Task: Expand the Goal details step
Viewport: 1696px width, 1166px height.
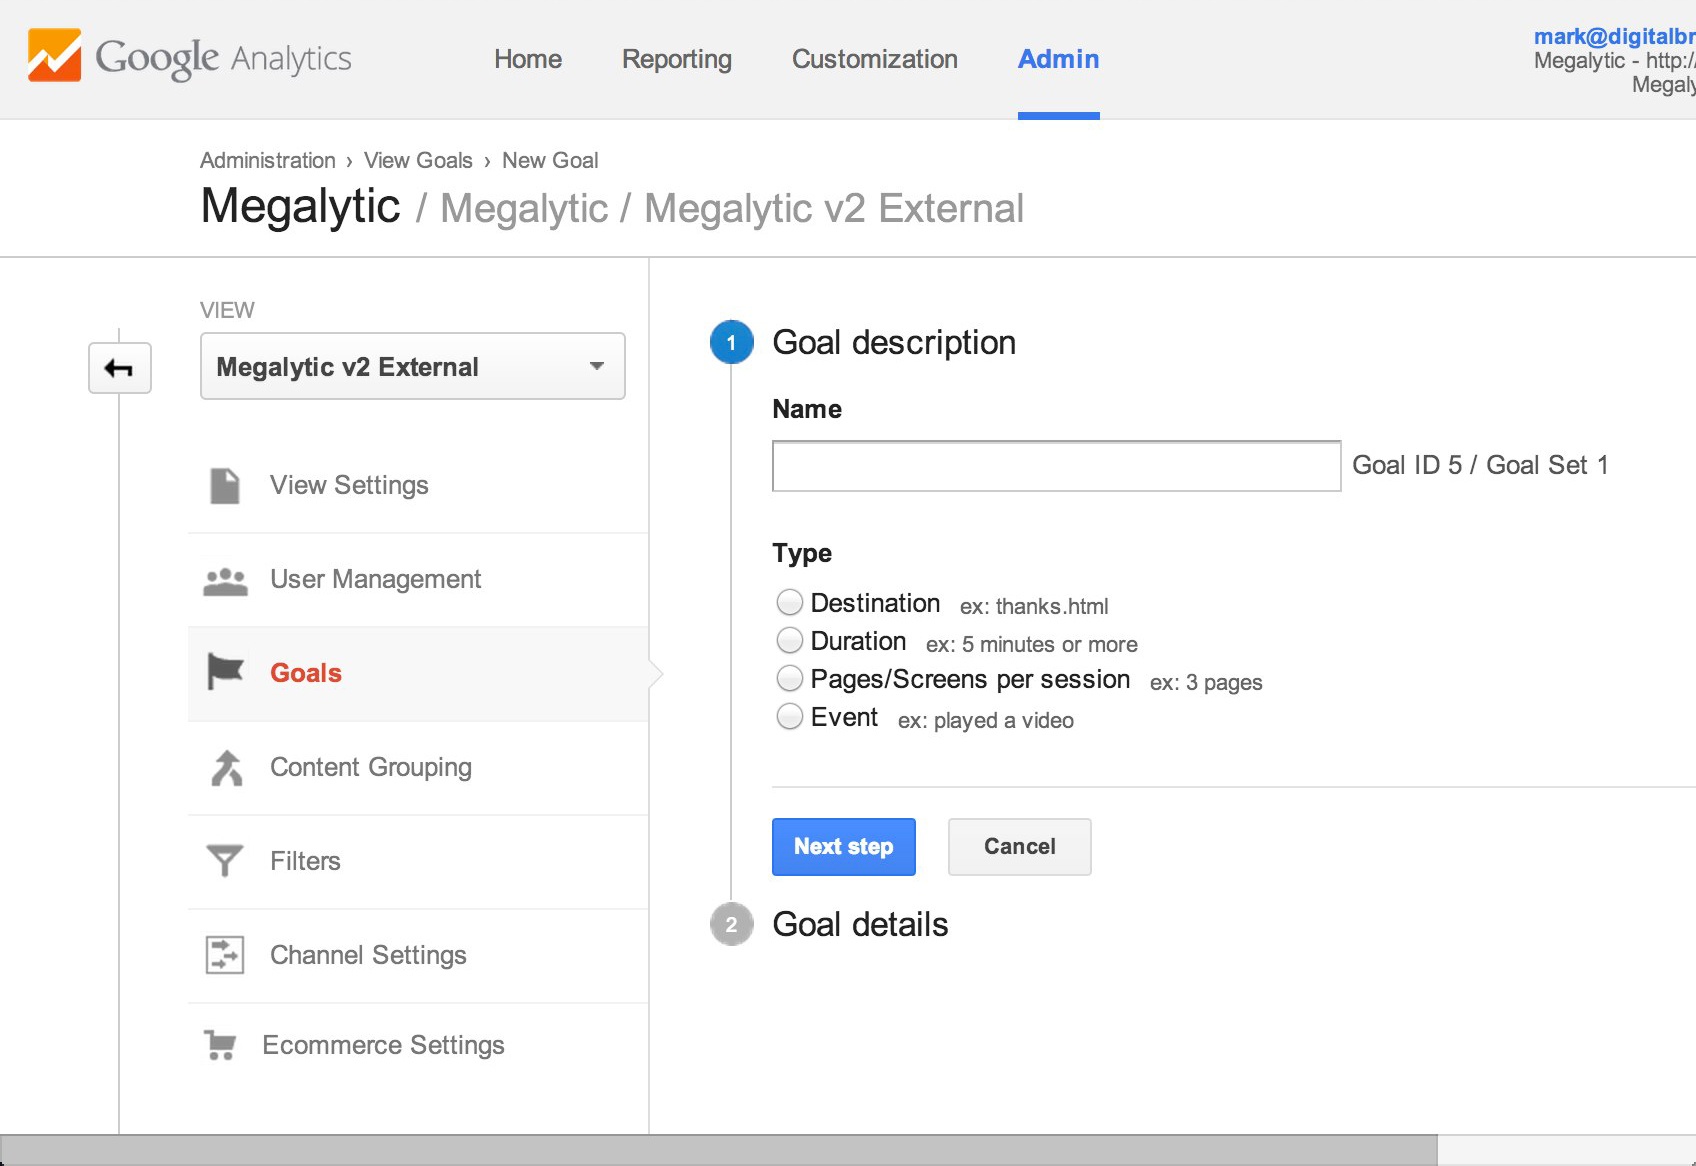Action: pyautogui.click(x=860, y=924)
